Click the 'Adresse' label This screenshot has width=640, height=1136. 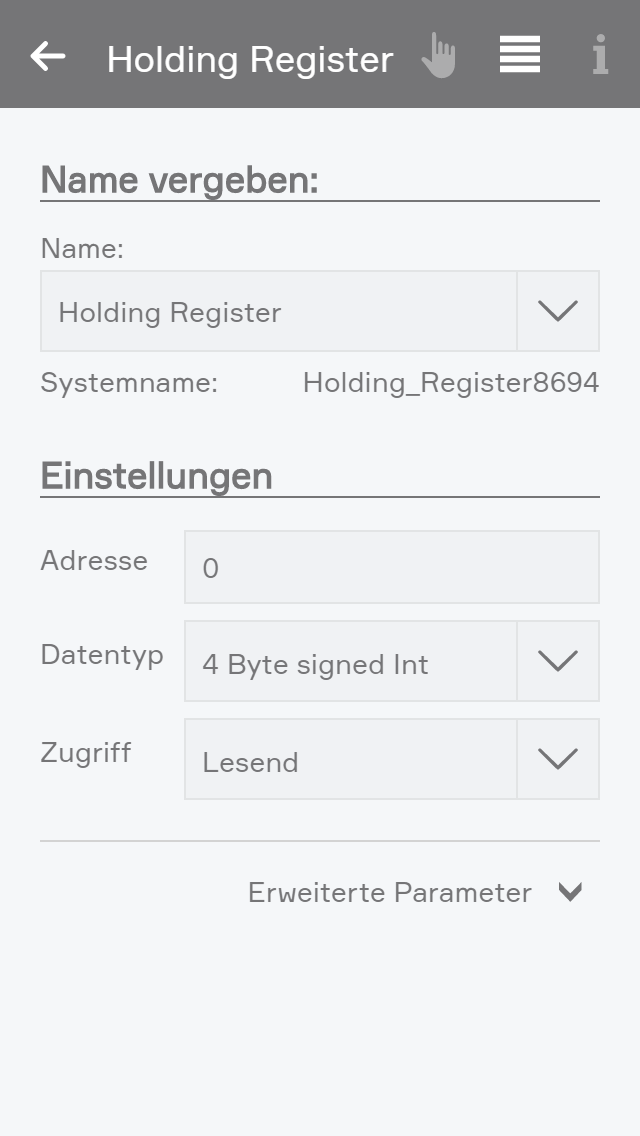coord(94,561)
